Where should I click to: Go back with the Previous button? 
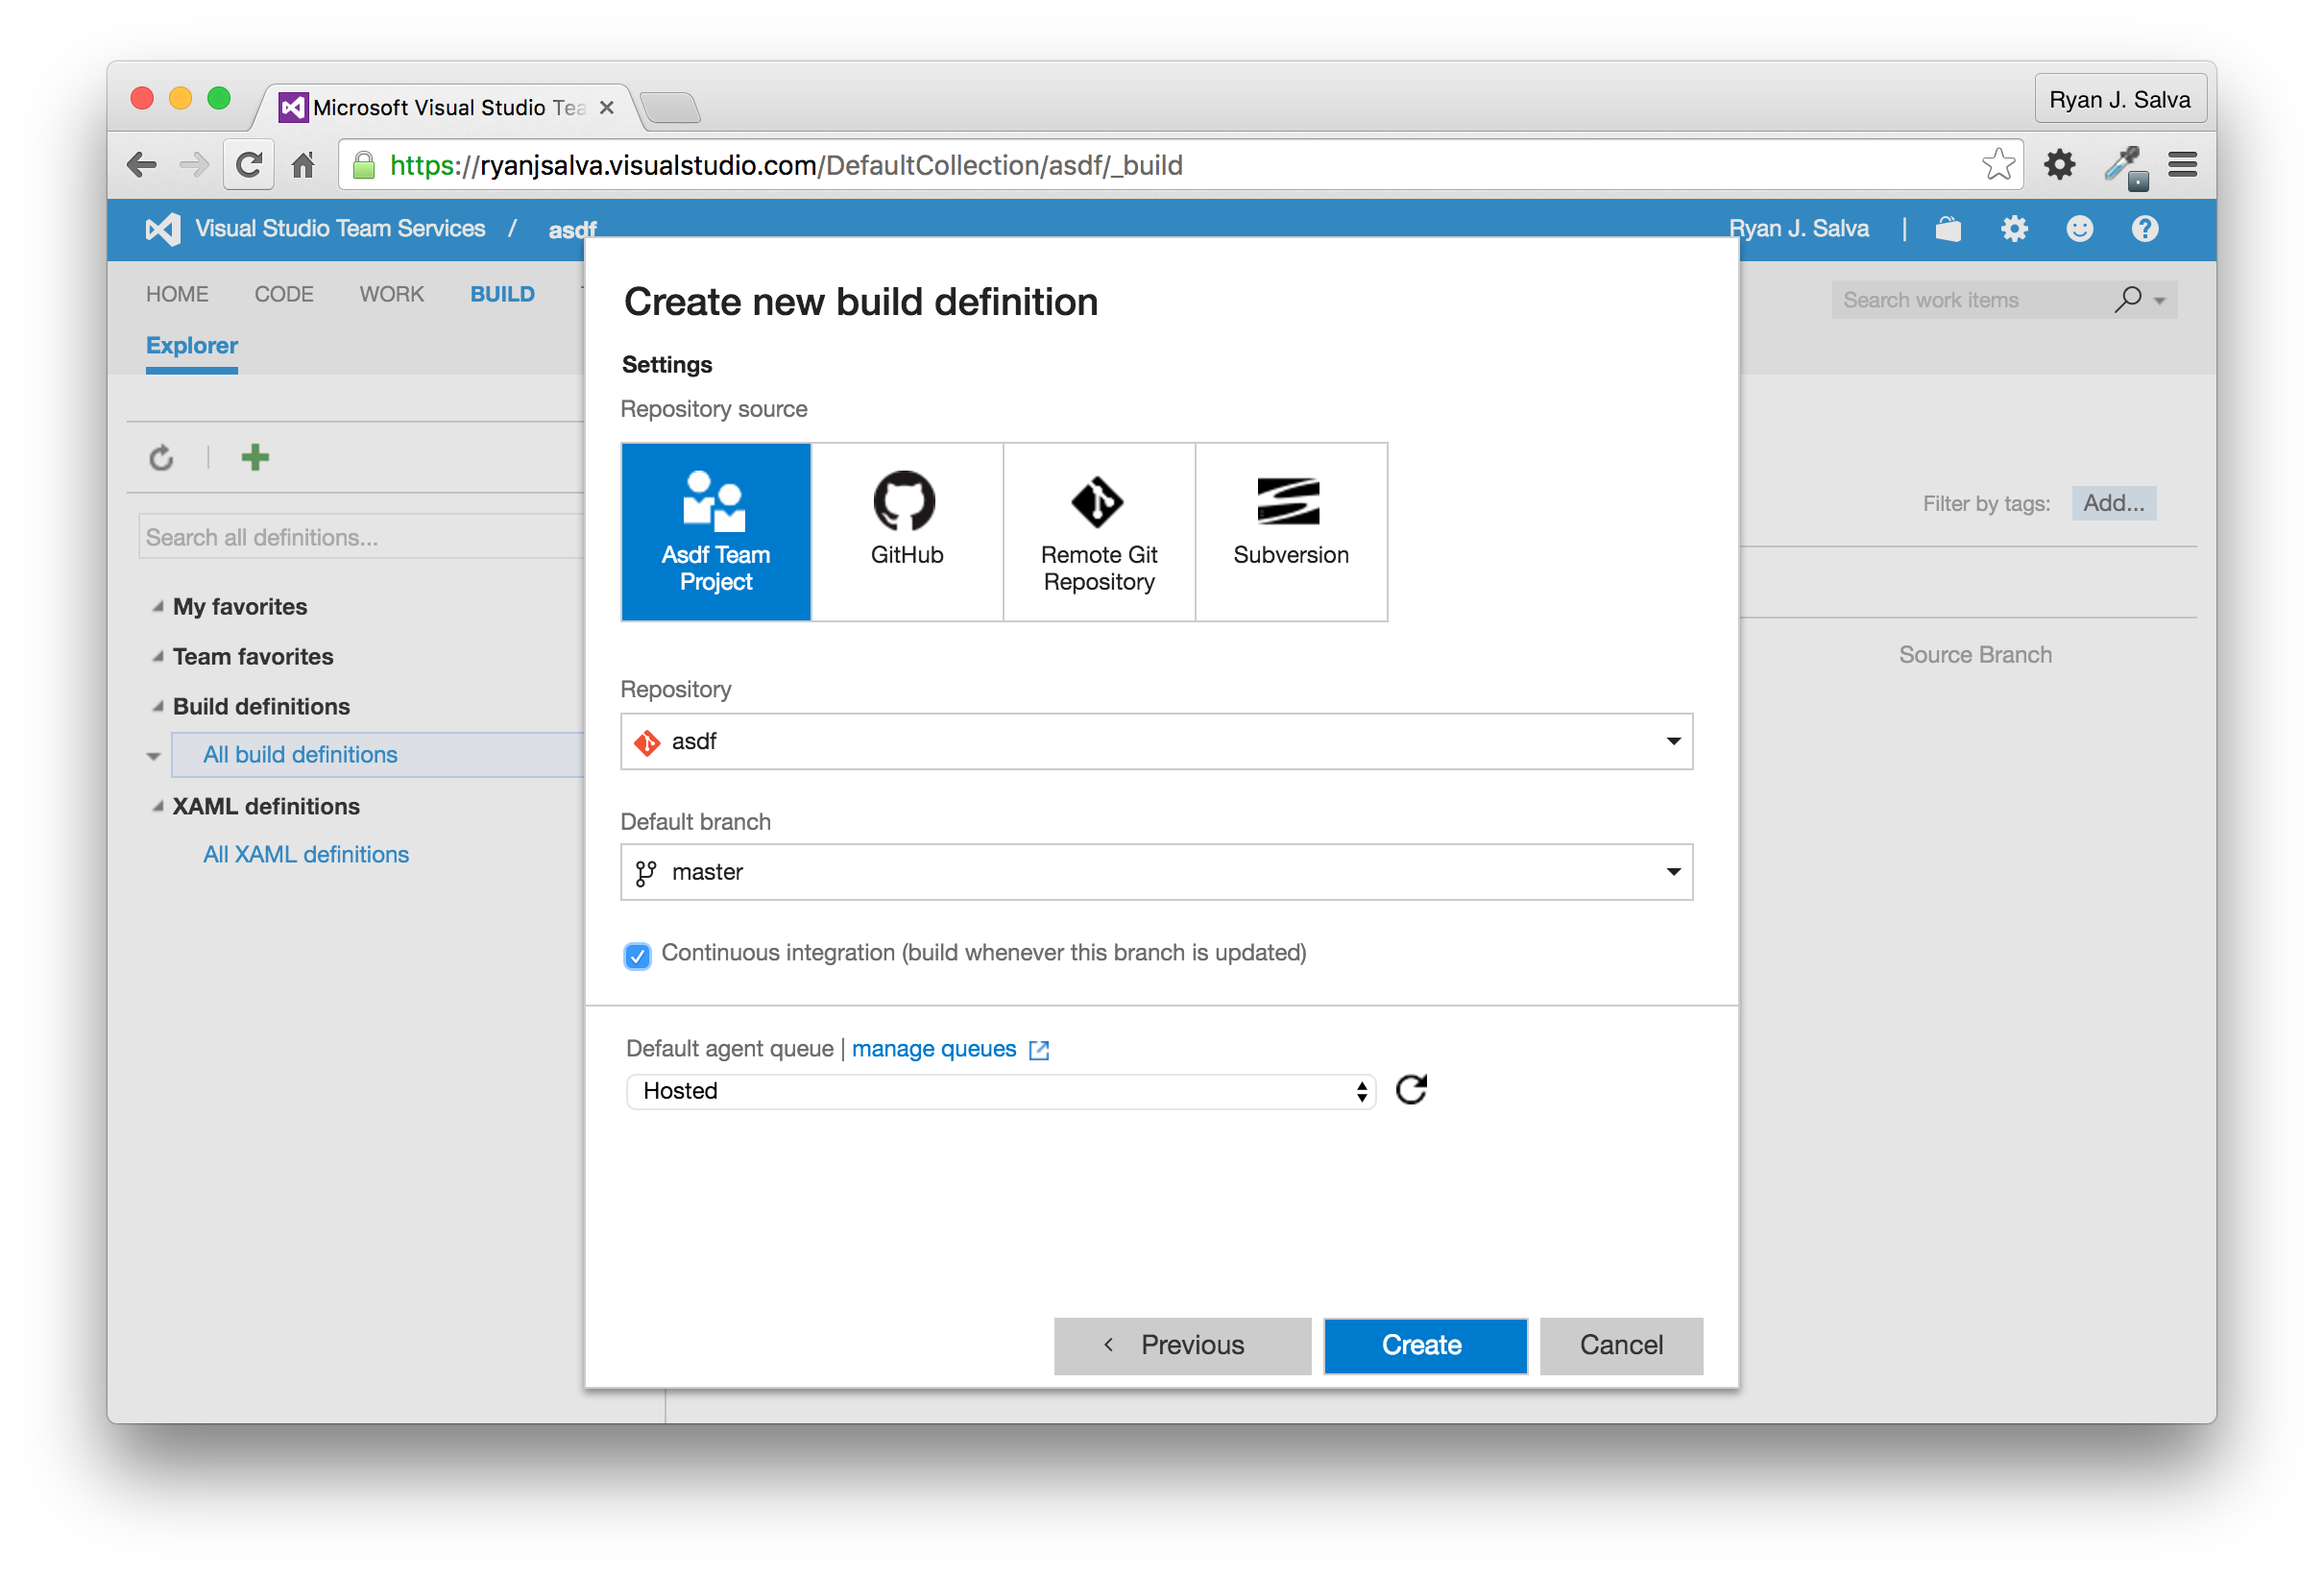1181,1344
